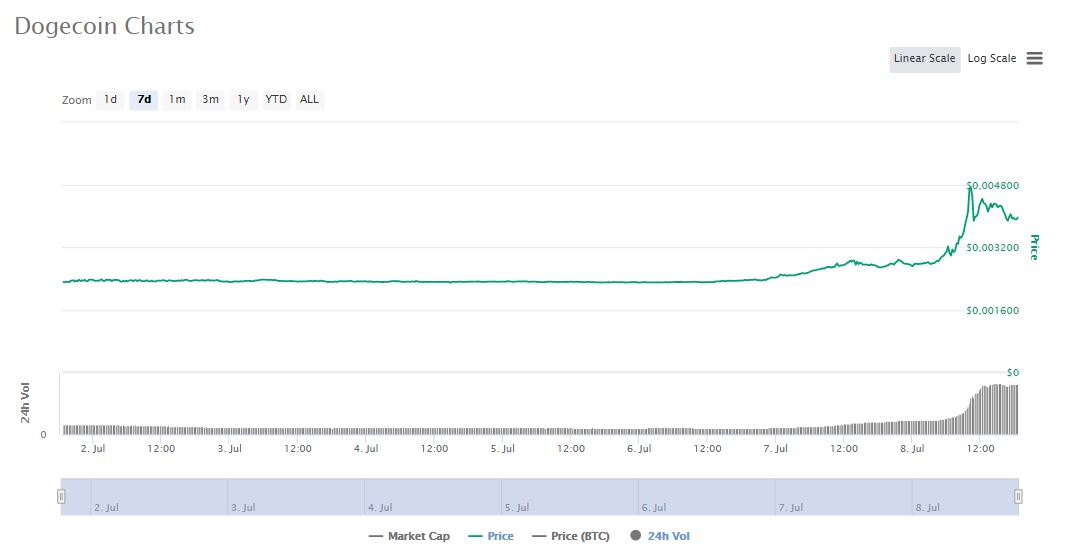The width and height of the screenshot is (1066, 549).
Task: Click the 2. Jul x-axis label
Action: click(x=92, y=448)
